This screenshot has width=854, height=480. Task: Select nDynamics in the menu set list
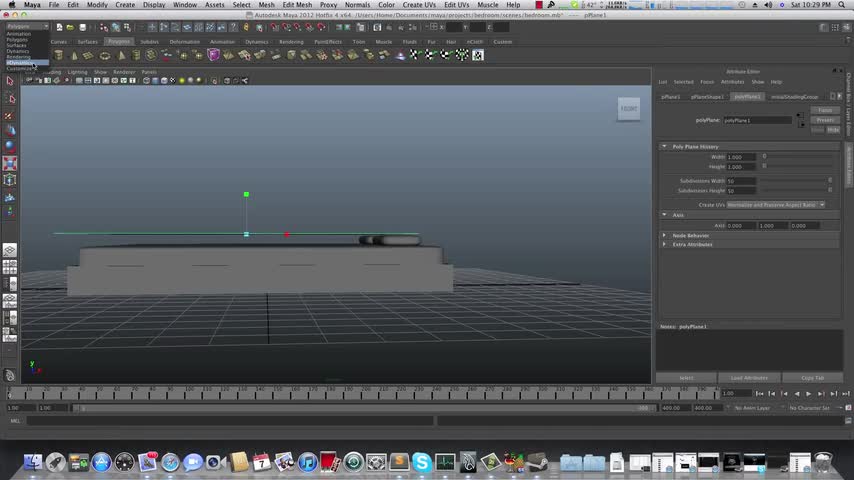18,62
